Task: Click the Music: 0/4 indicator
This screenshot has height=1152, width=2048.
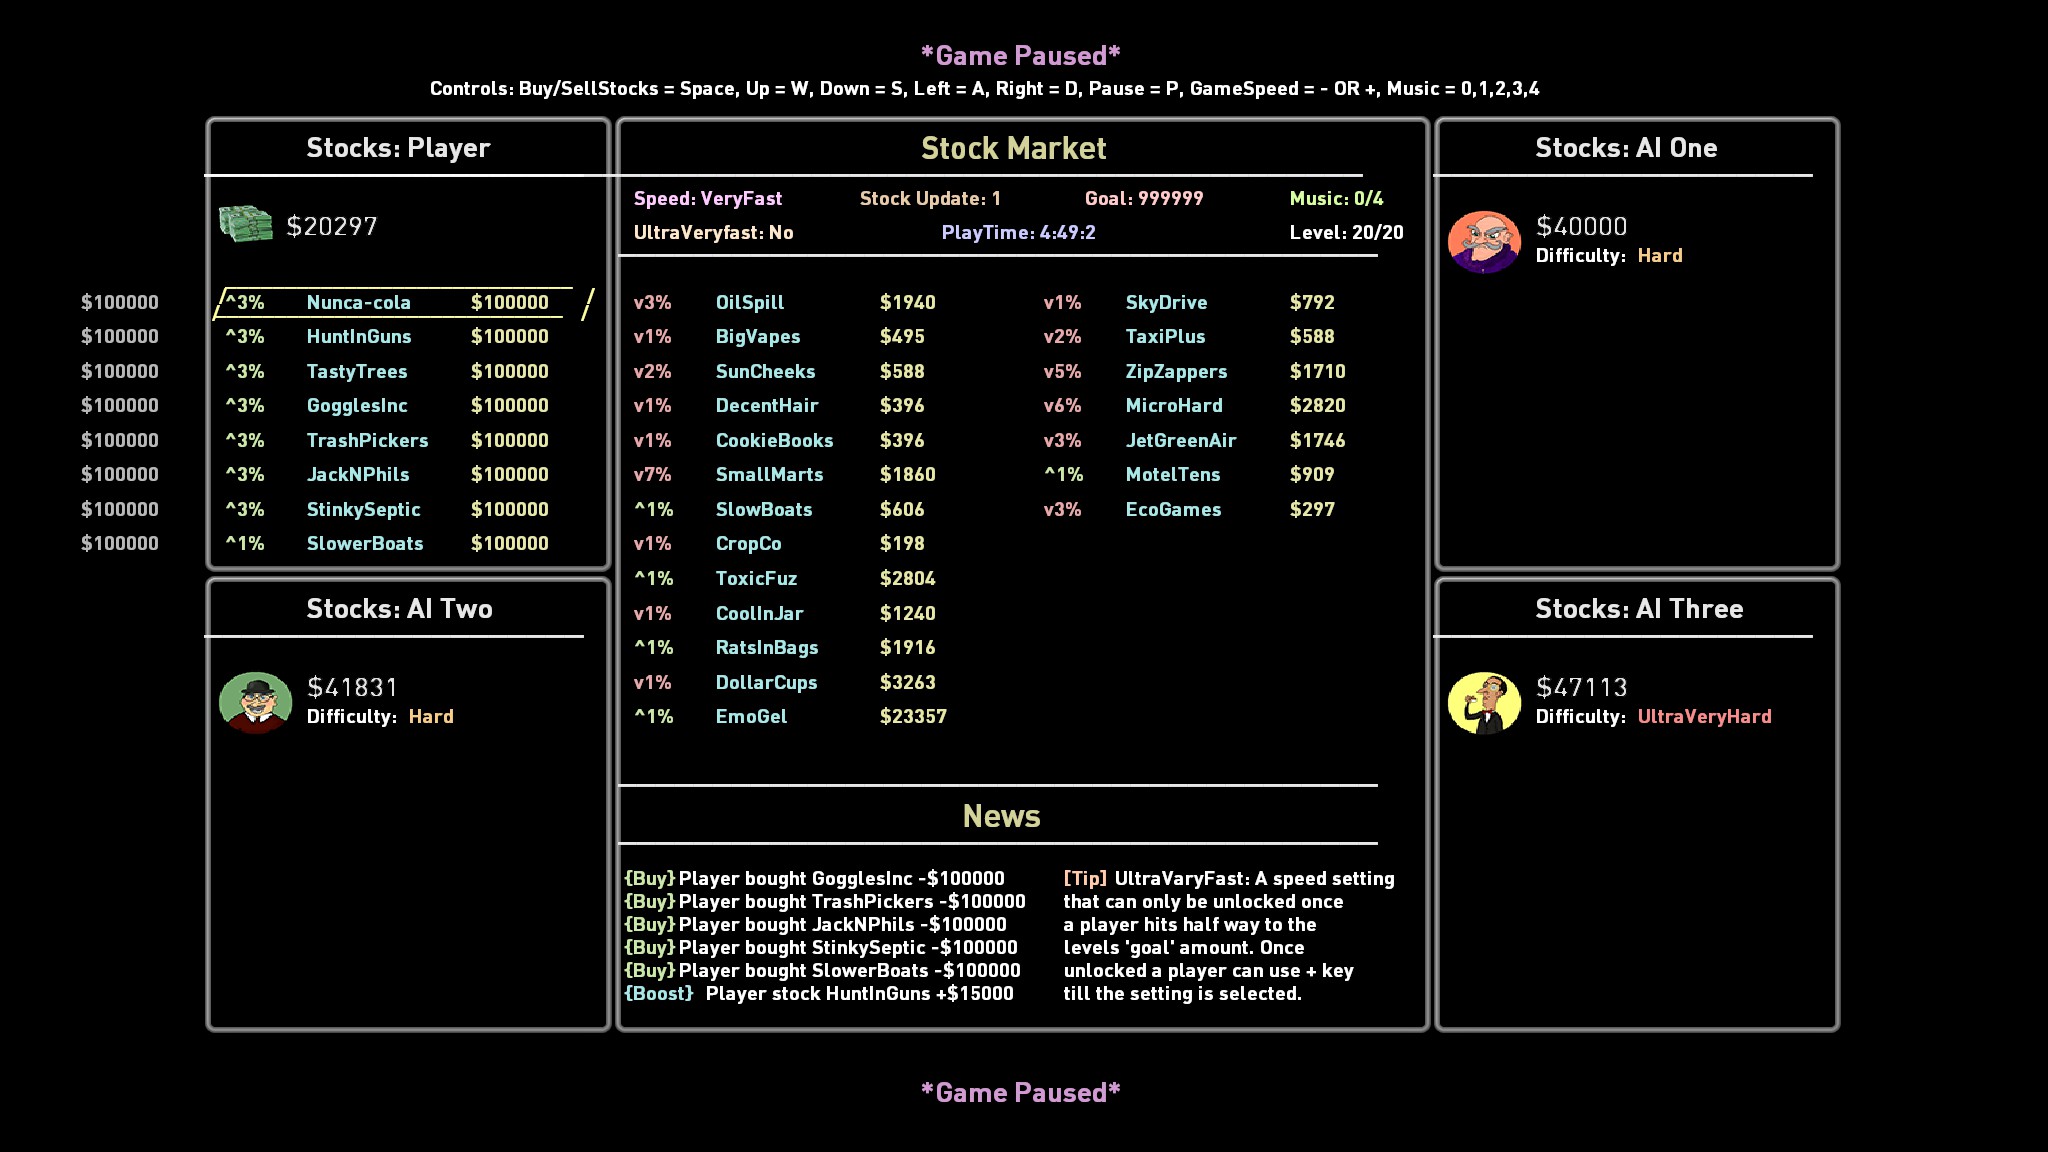Action: coord(1336,199)
